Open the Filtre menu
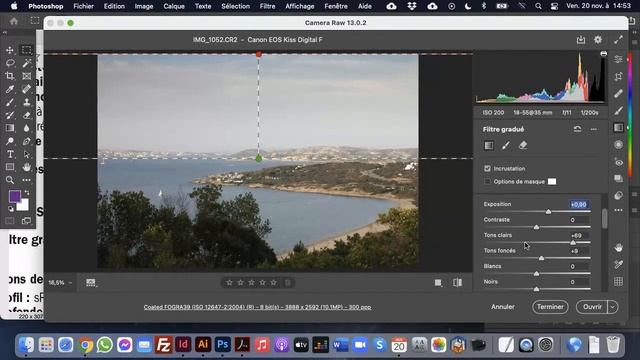 [x=267, y=6]
